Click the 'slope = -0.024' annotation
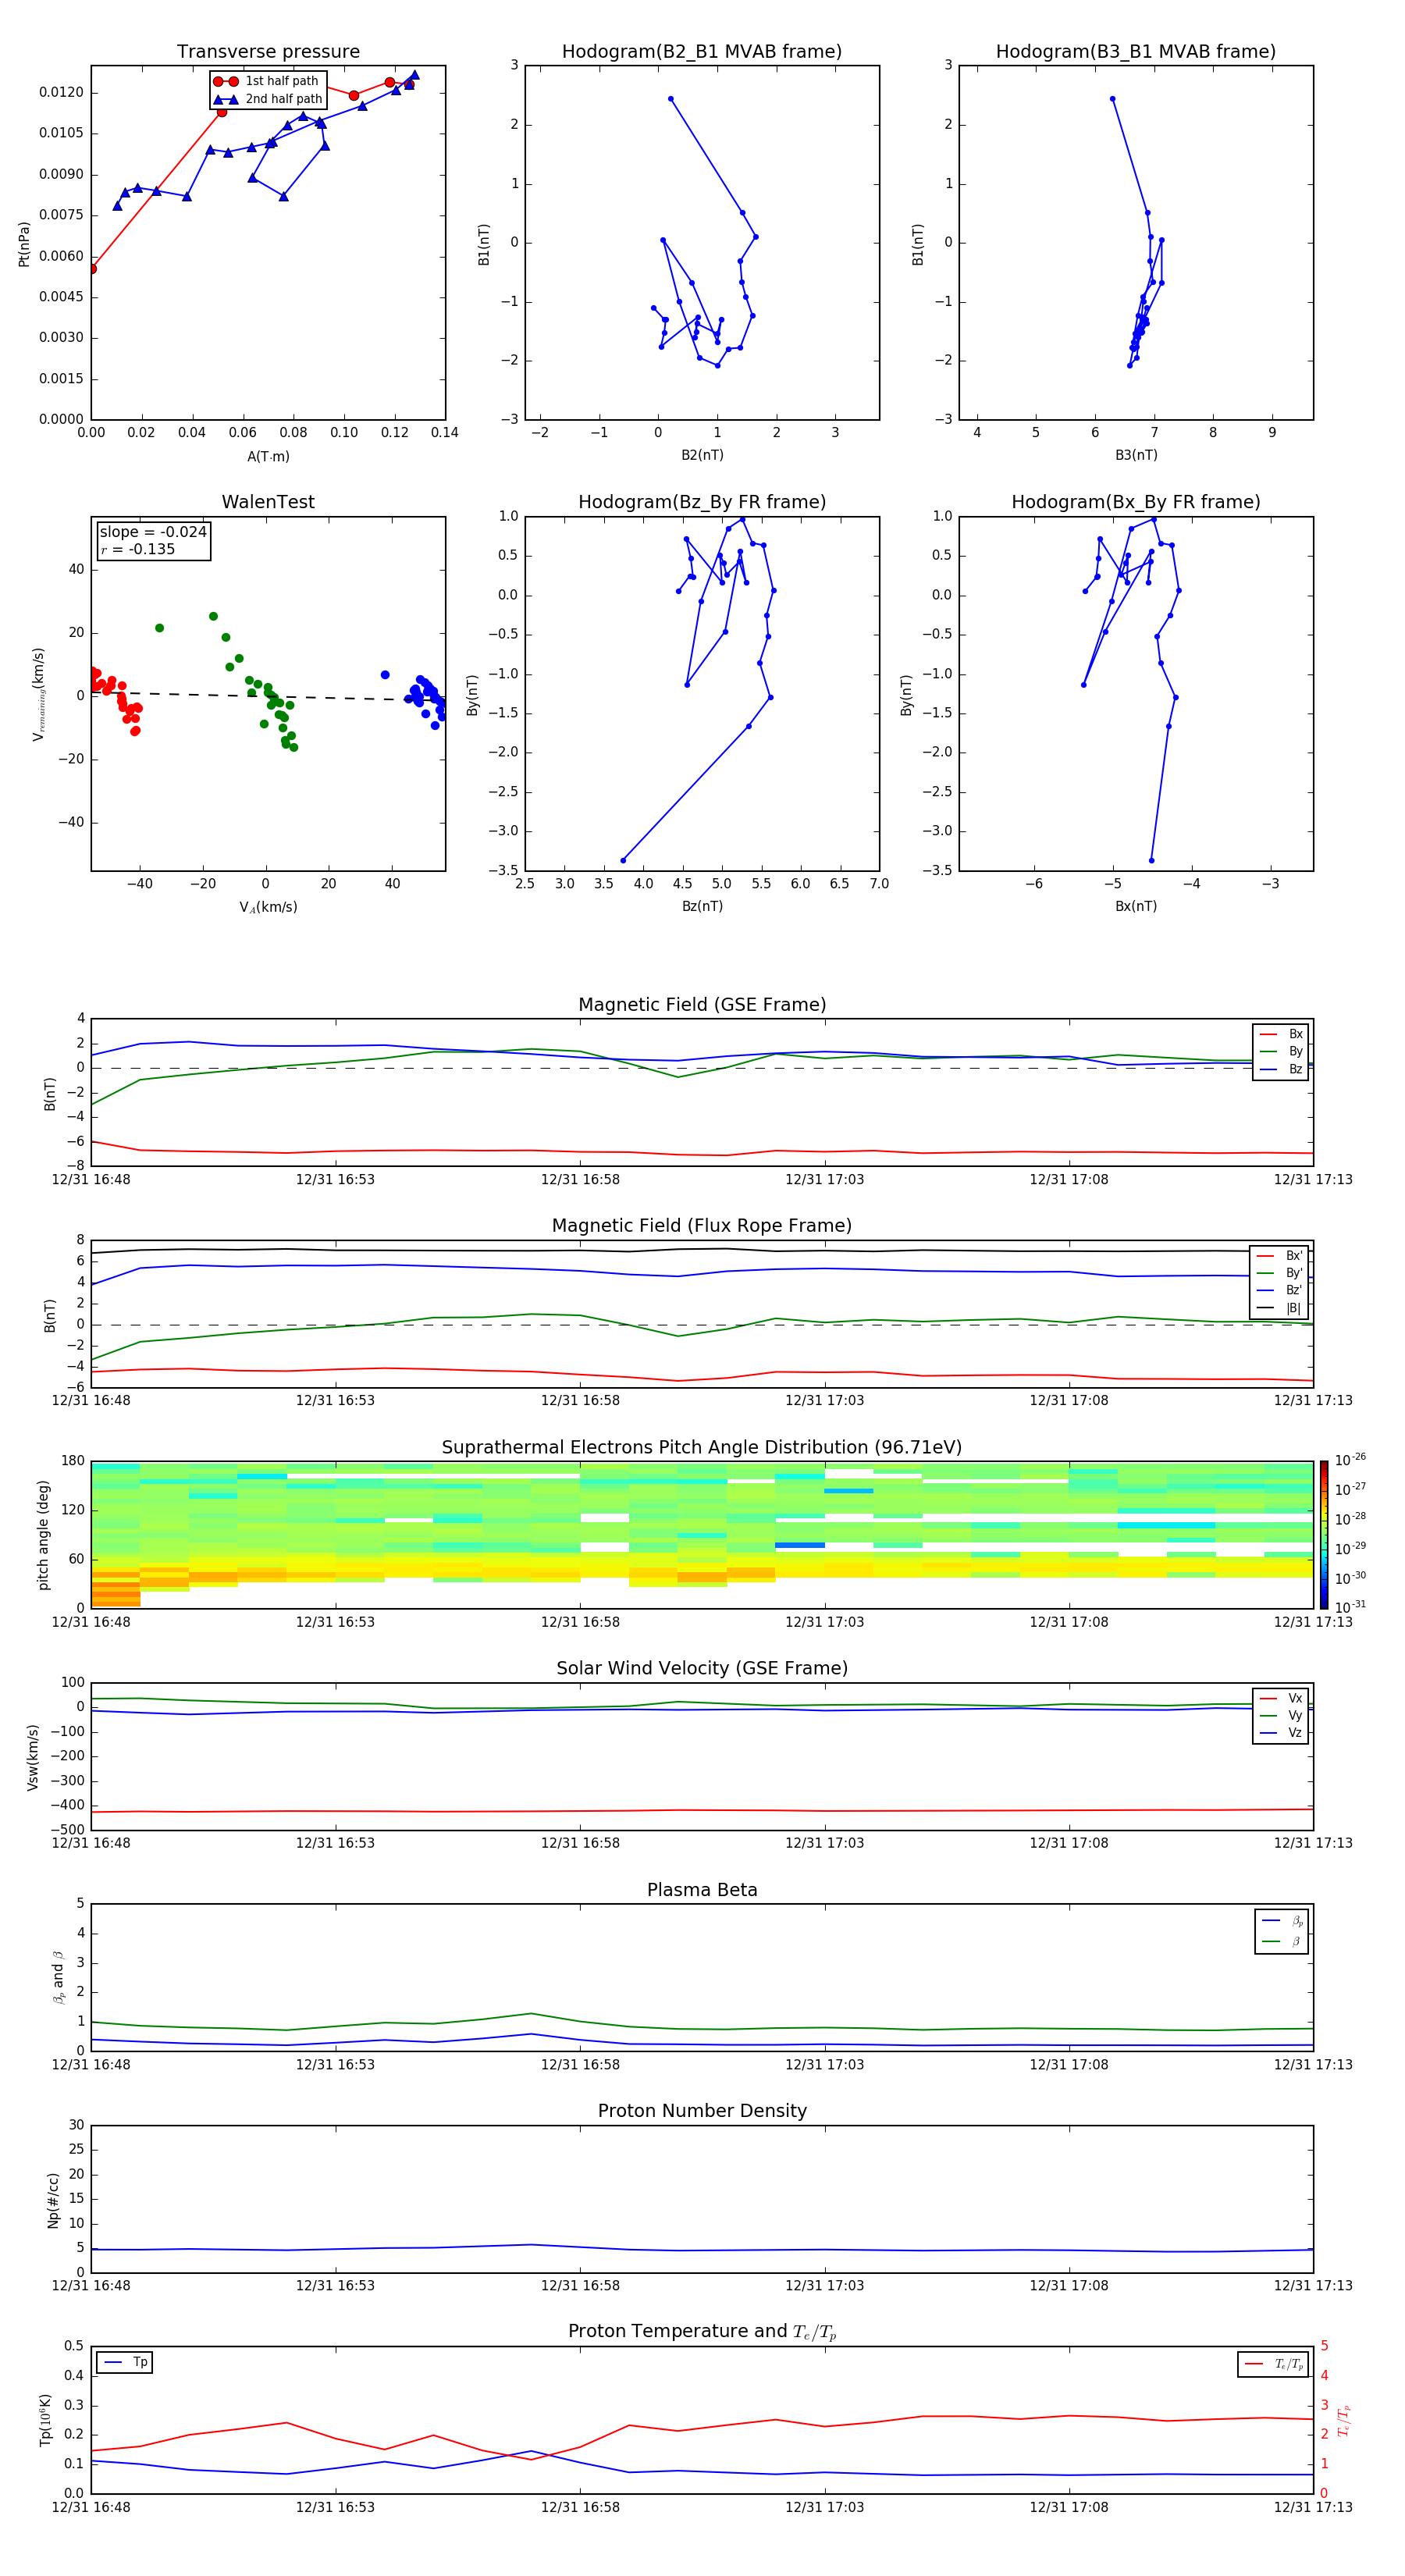1405x2576 pixels. (153, 532)
